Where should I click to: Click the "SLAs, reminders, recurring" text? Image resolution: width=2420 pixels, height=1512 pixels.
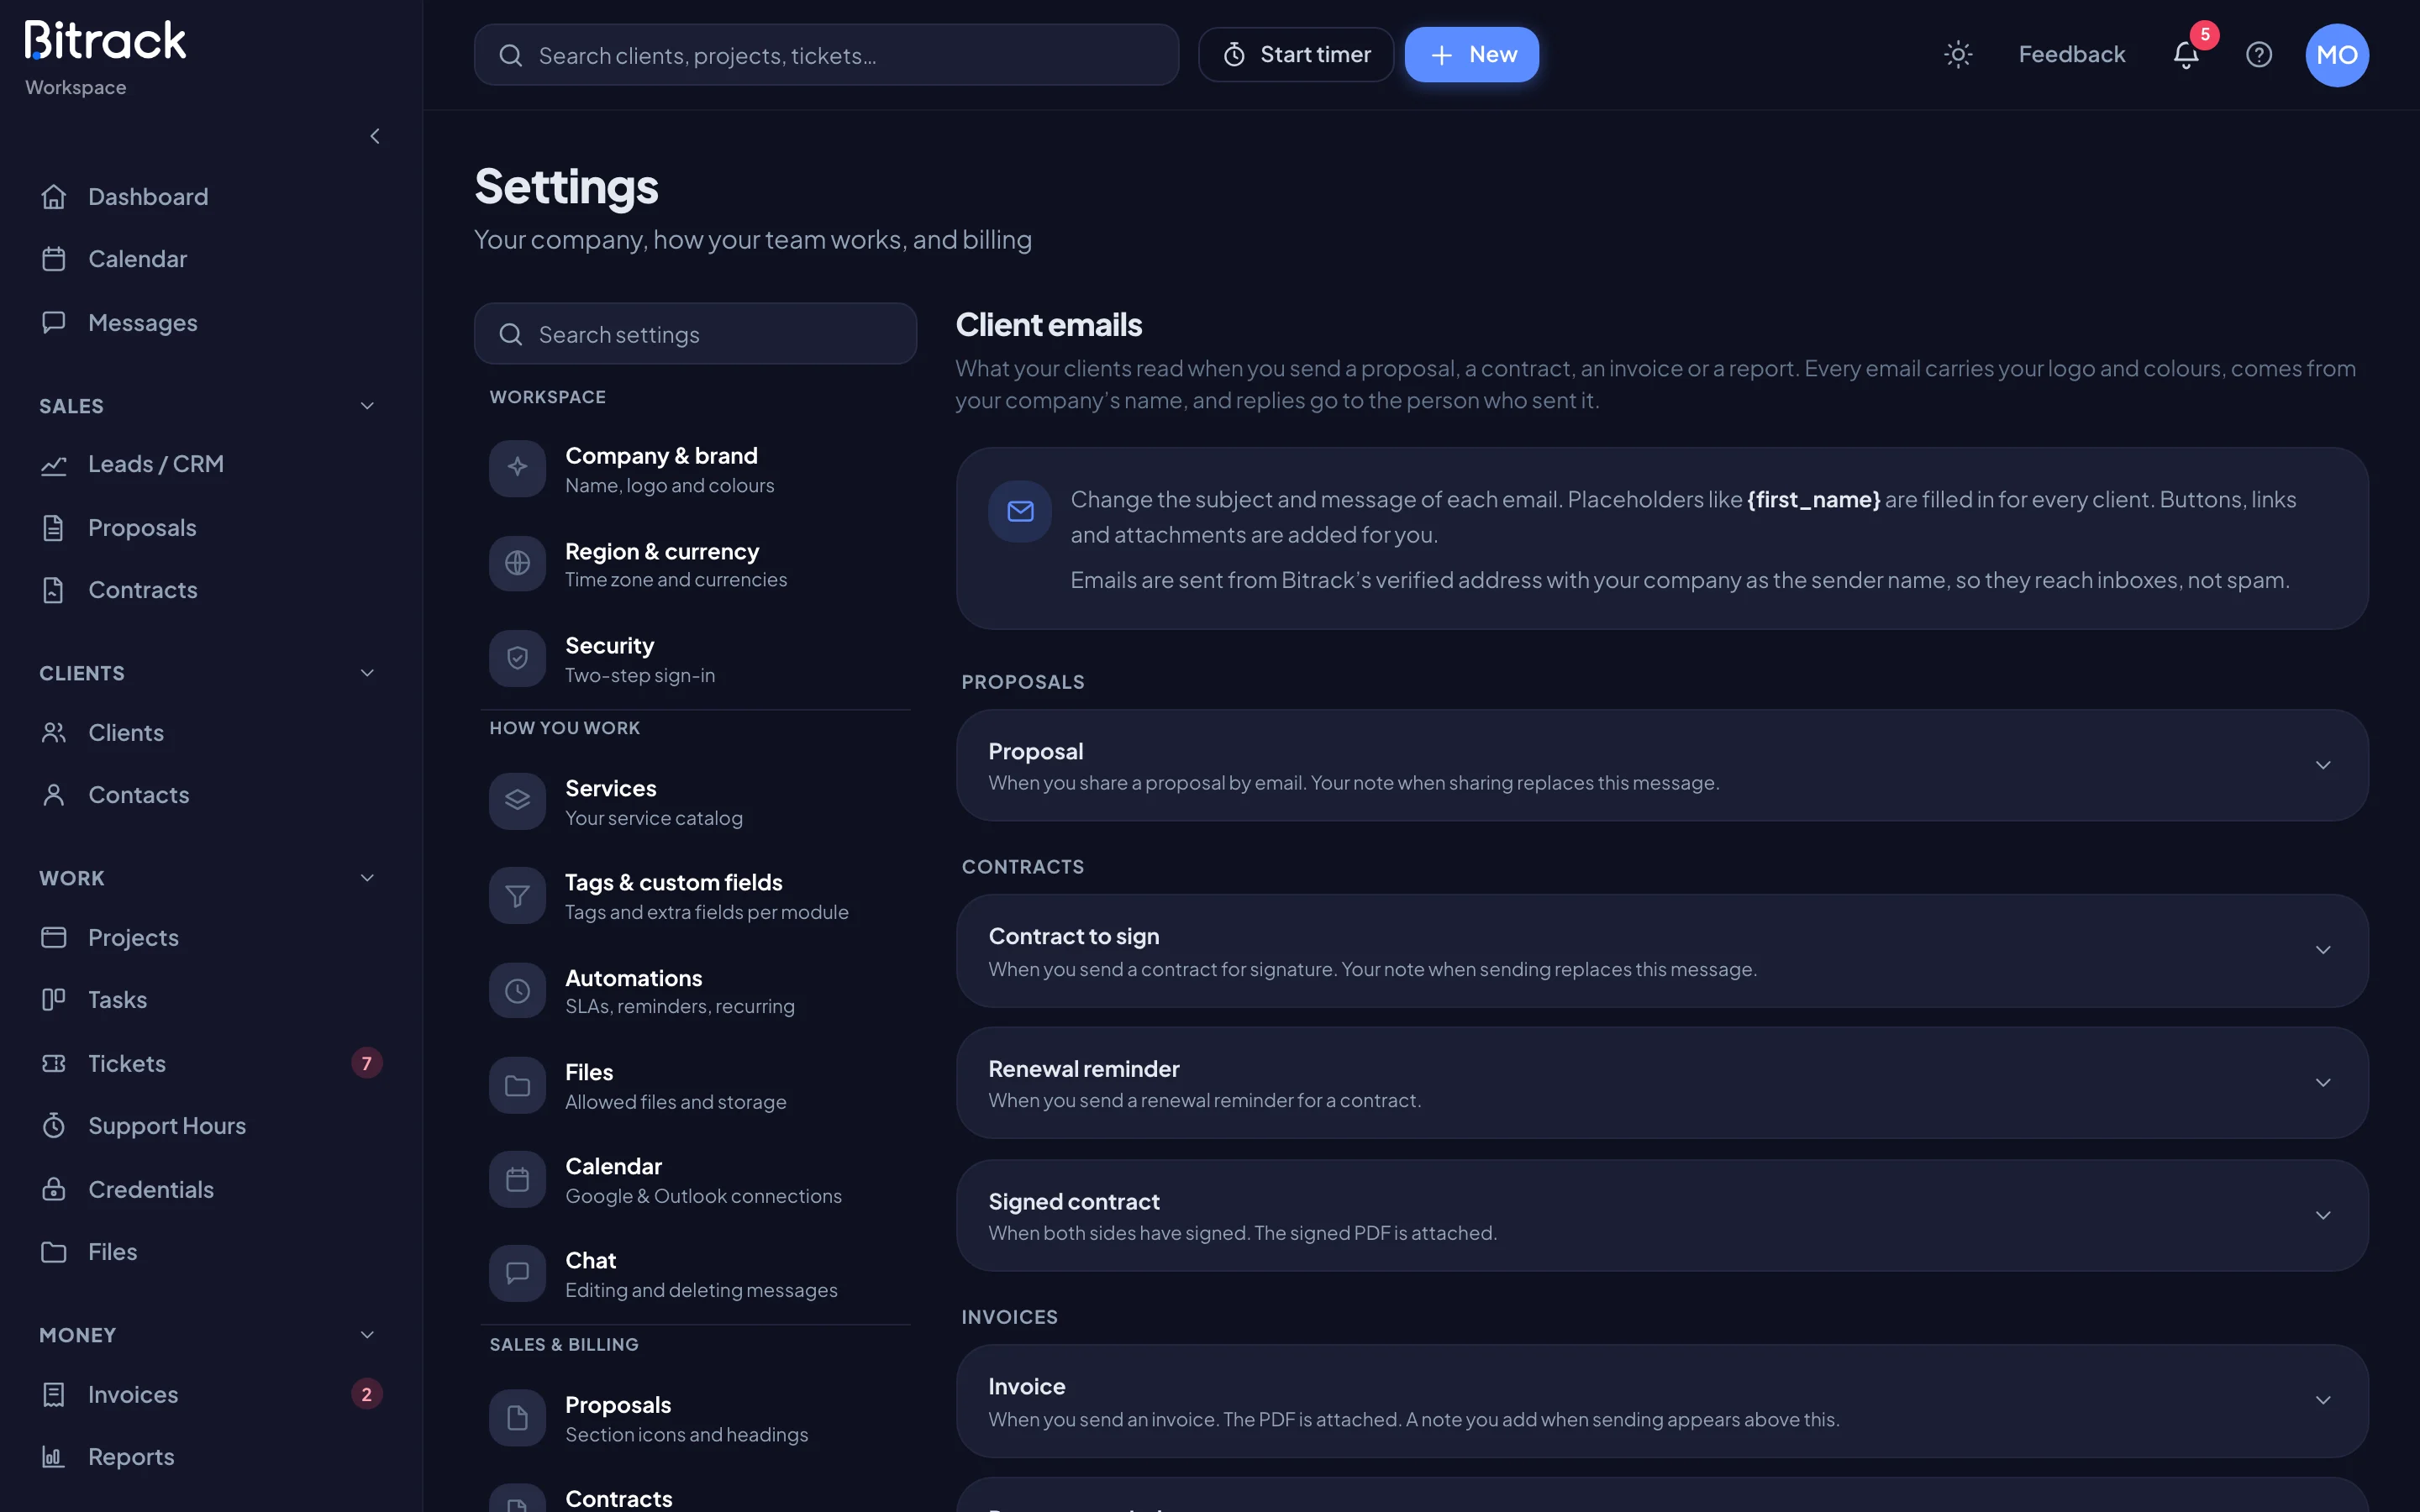(680, 1006)
